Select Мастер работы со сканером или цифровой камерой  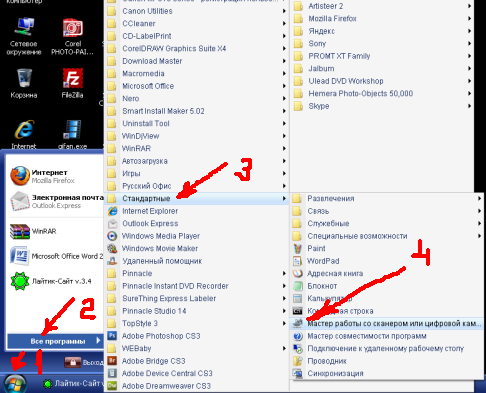387,323
